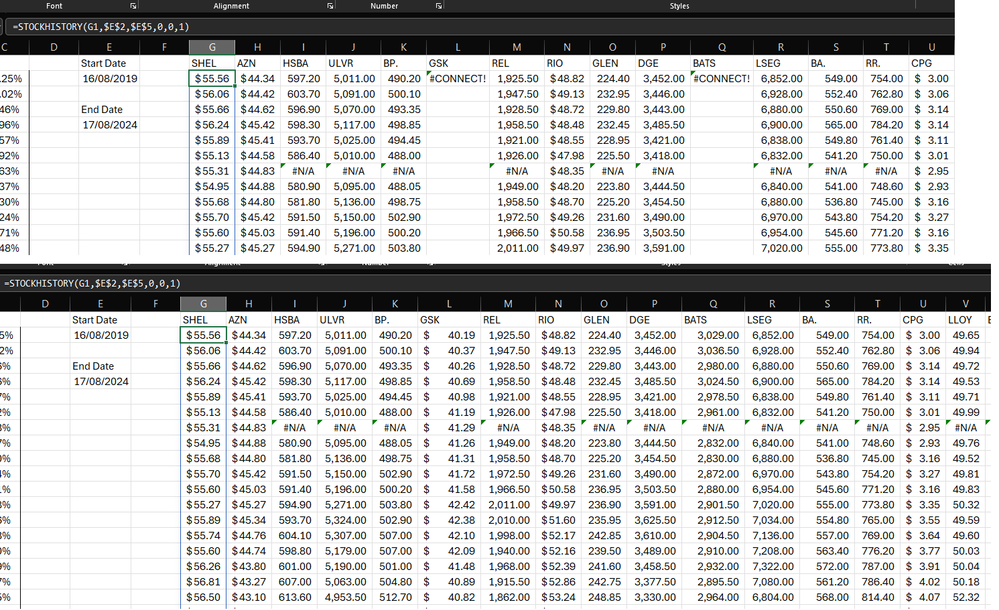Select the #CONNECT! error cell under BATS

(722, 78)
